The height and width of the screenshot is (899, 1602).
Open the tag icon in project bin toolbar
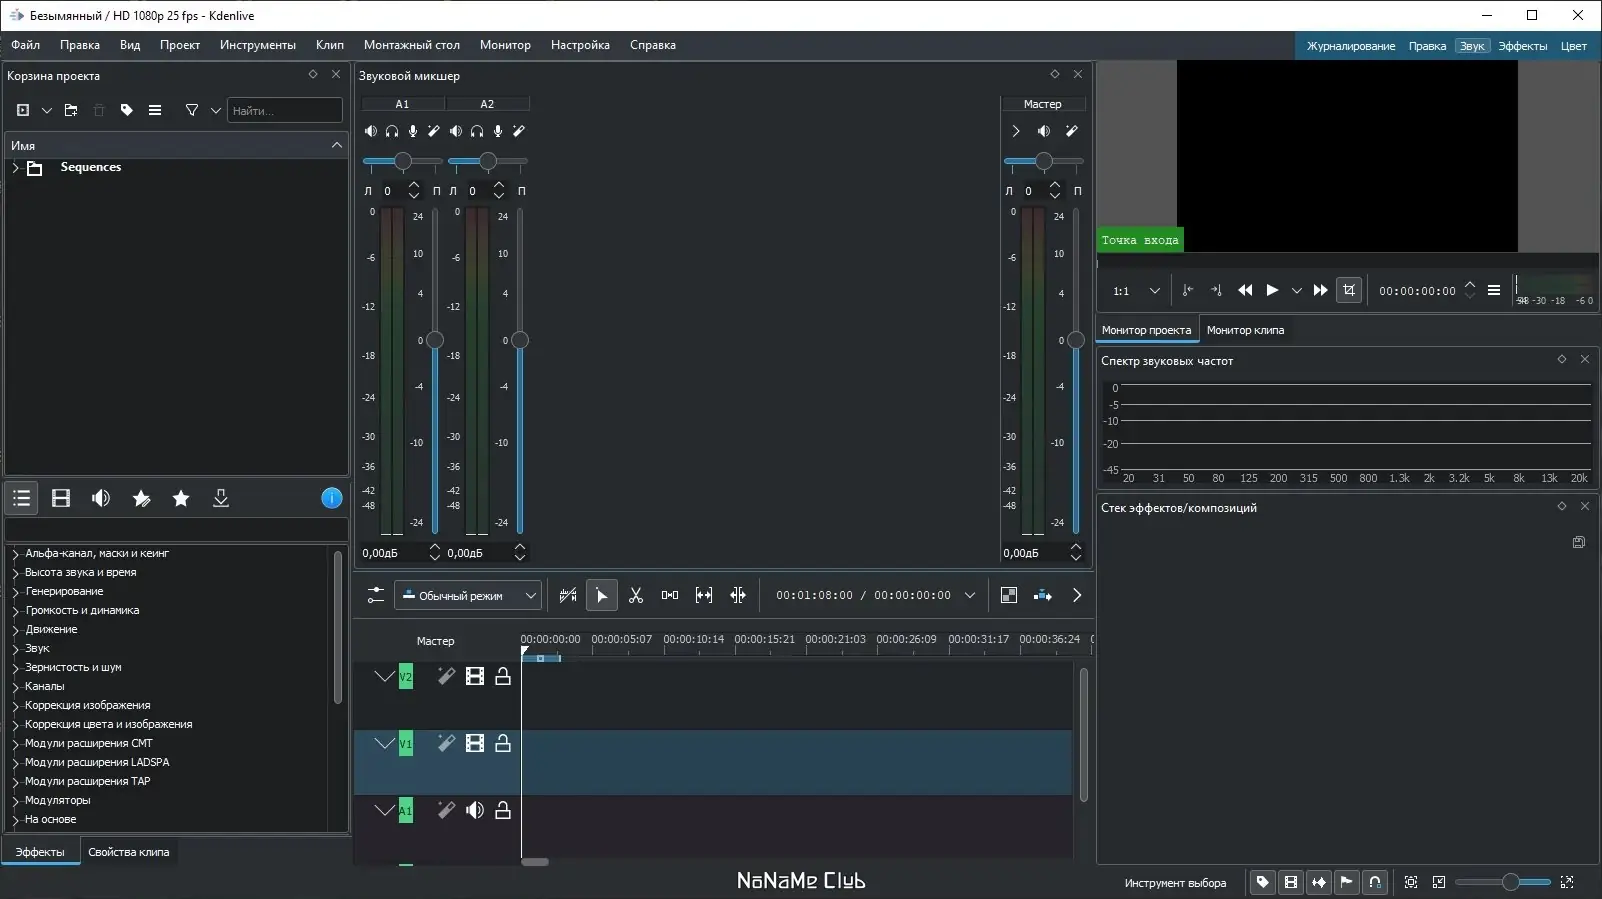[x=127, y=111]
